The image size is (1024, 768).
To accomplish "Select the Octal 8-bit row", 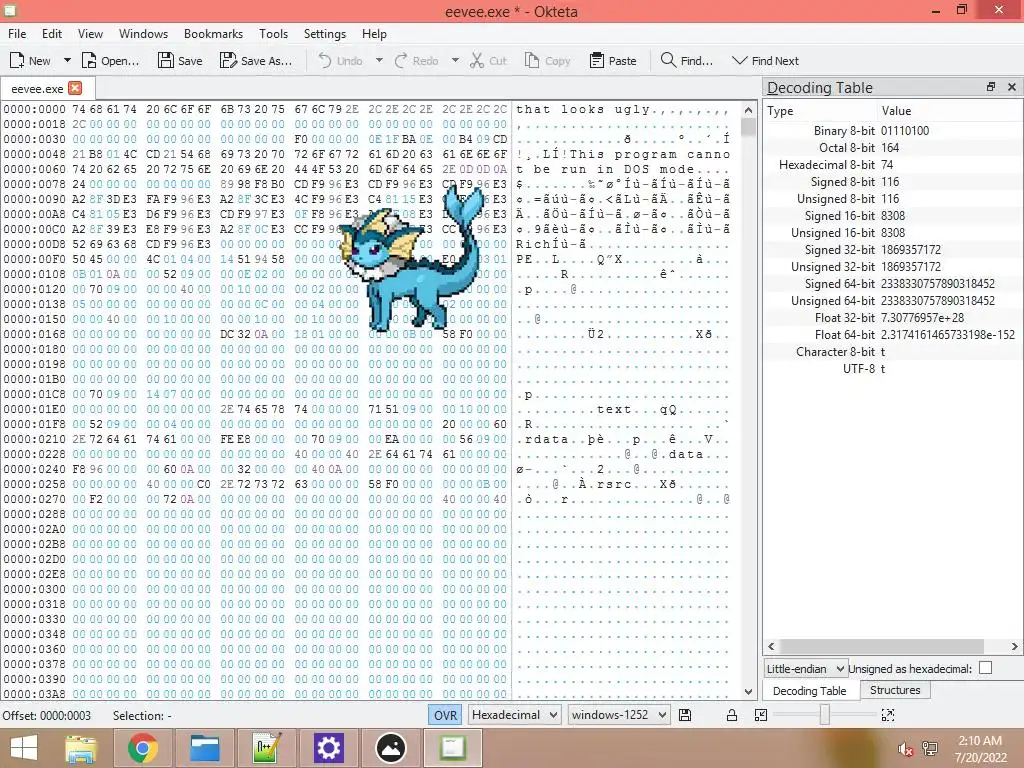I will pyautogui.click(x=893, y=148).
